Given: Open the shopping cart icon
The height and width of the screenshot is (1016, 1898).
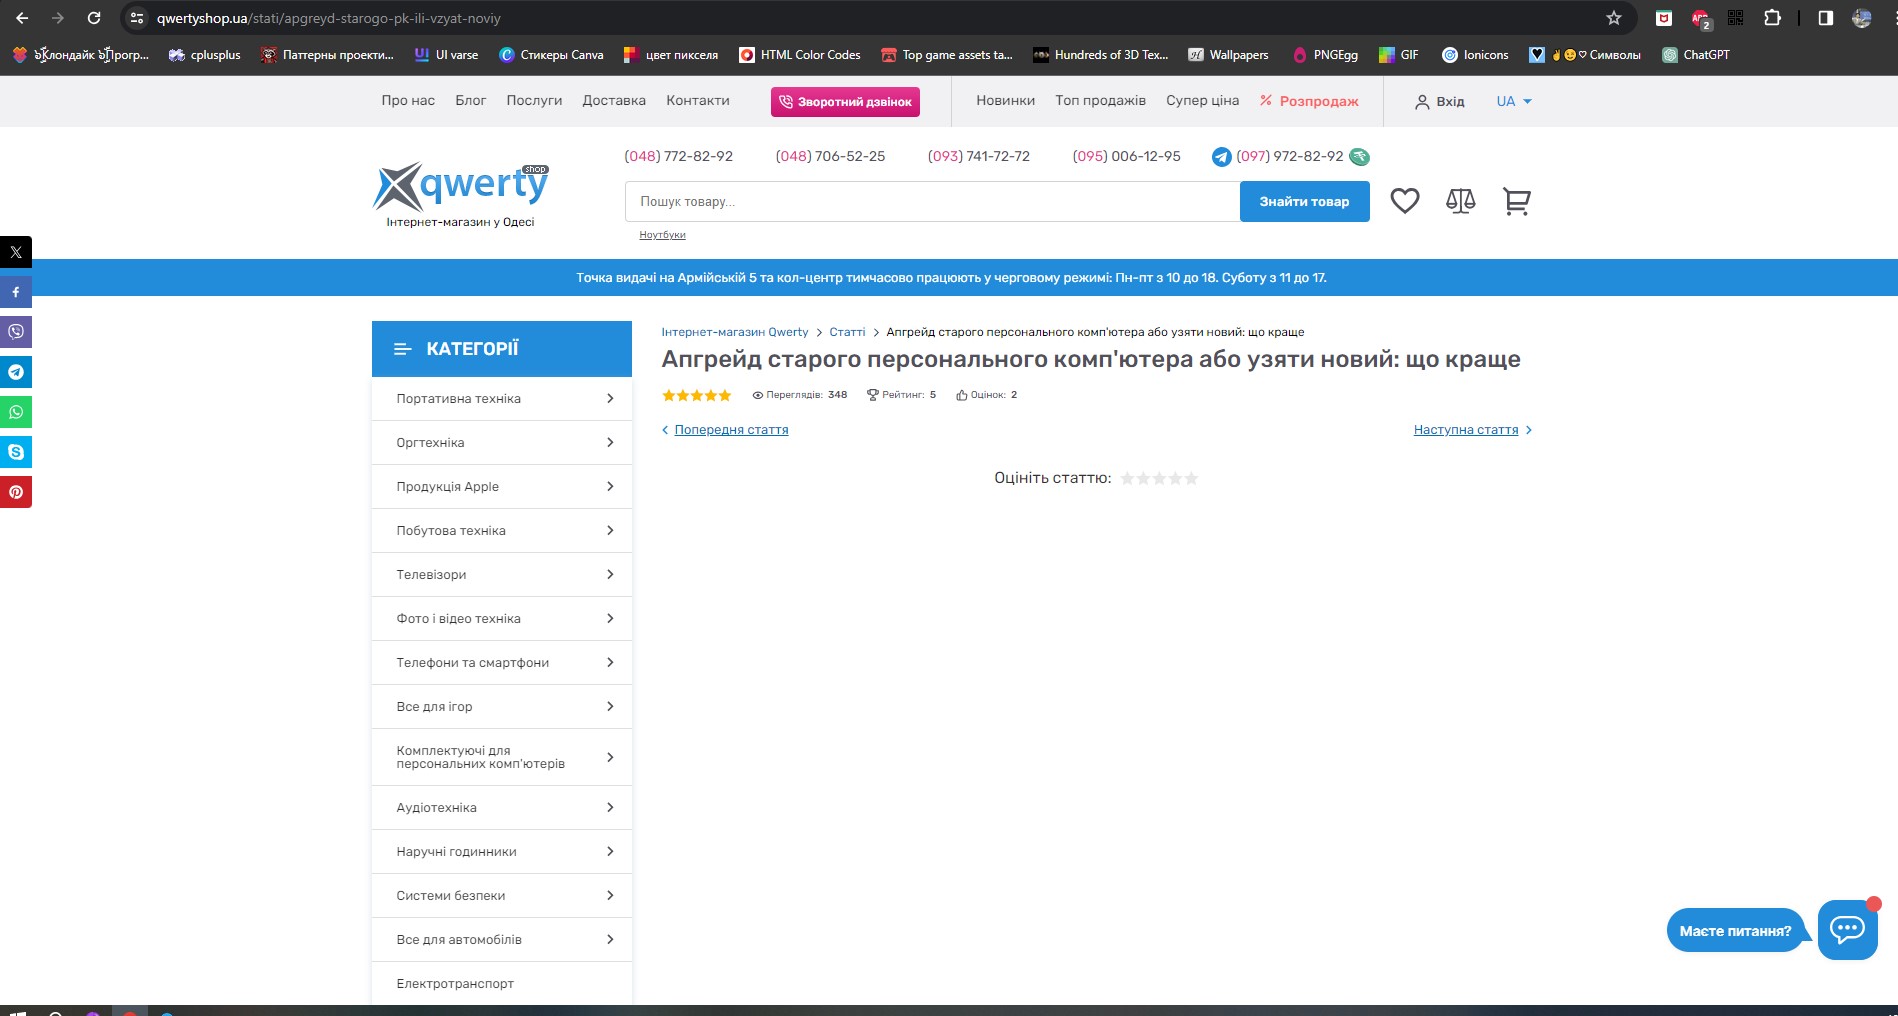Looking at the screenshot, I should click(1516, 201).
